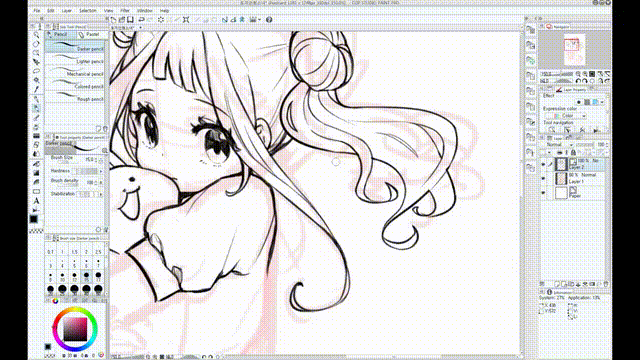This screenshot has width=640, height=360.
Task: Rotate canvas left in the Navigator
Action: point(578,81)
